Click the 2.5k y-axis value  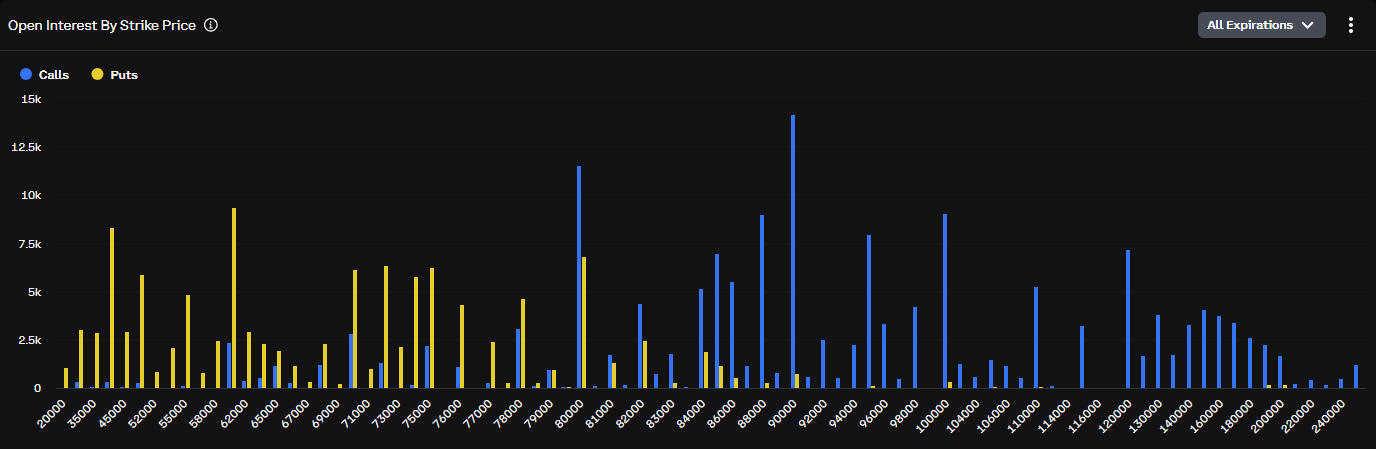click(x=28, y=340)
